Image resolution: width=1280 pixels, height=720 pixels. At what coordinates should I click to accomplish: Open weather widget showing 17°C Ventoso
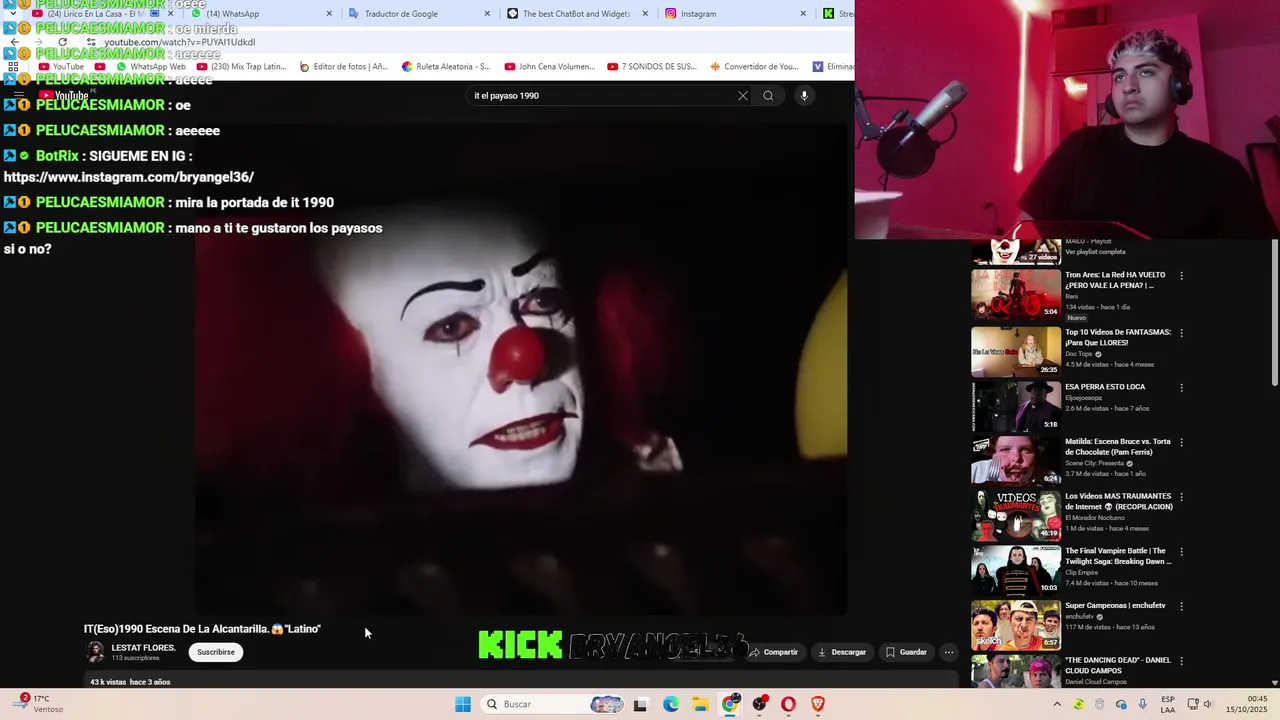coord(36,704)
